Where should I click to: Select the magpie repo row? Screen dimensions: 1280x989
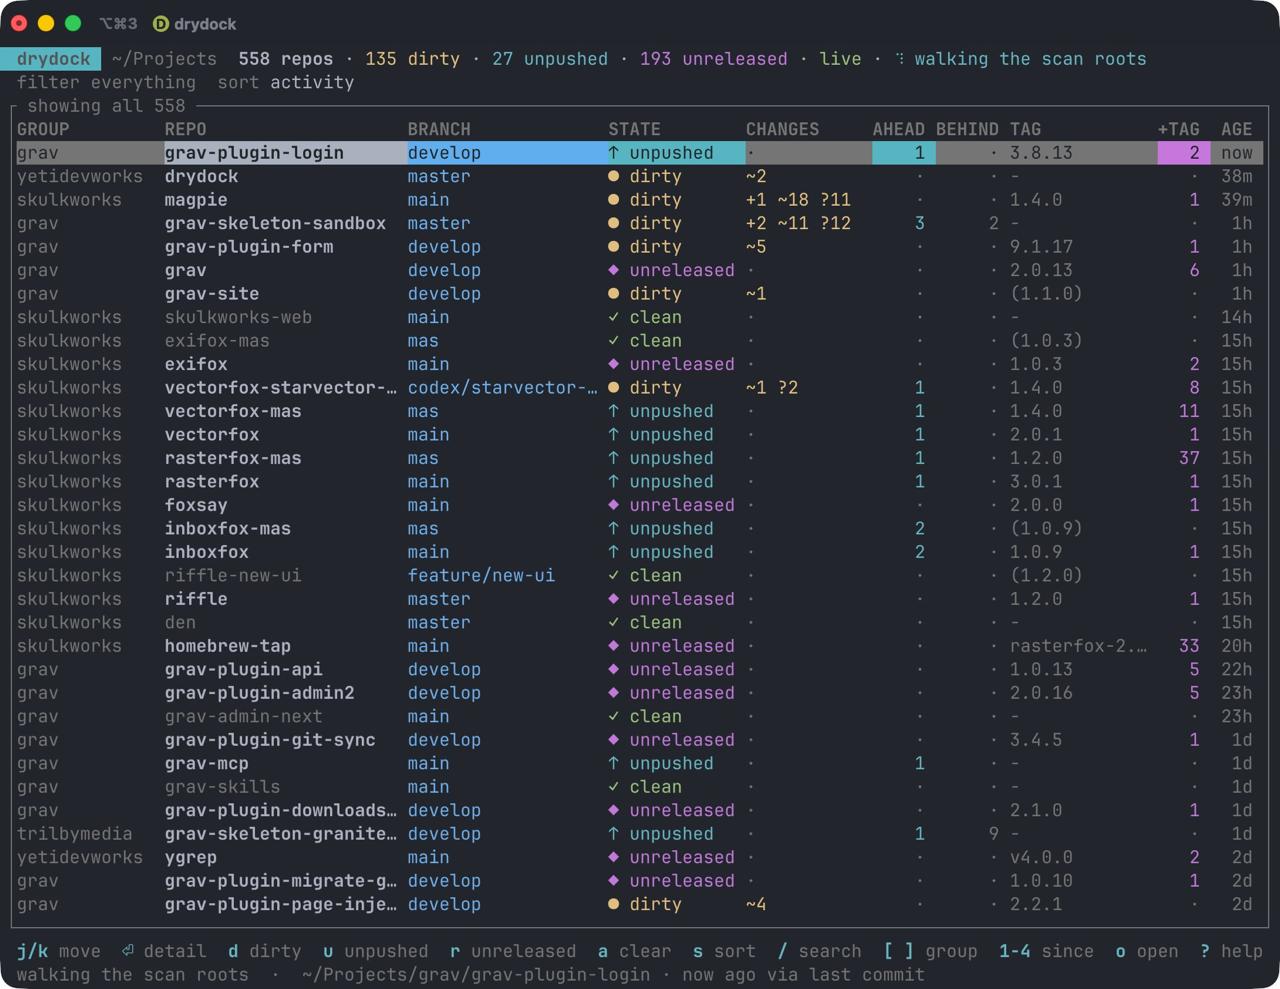tap(640, 200)
